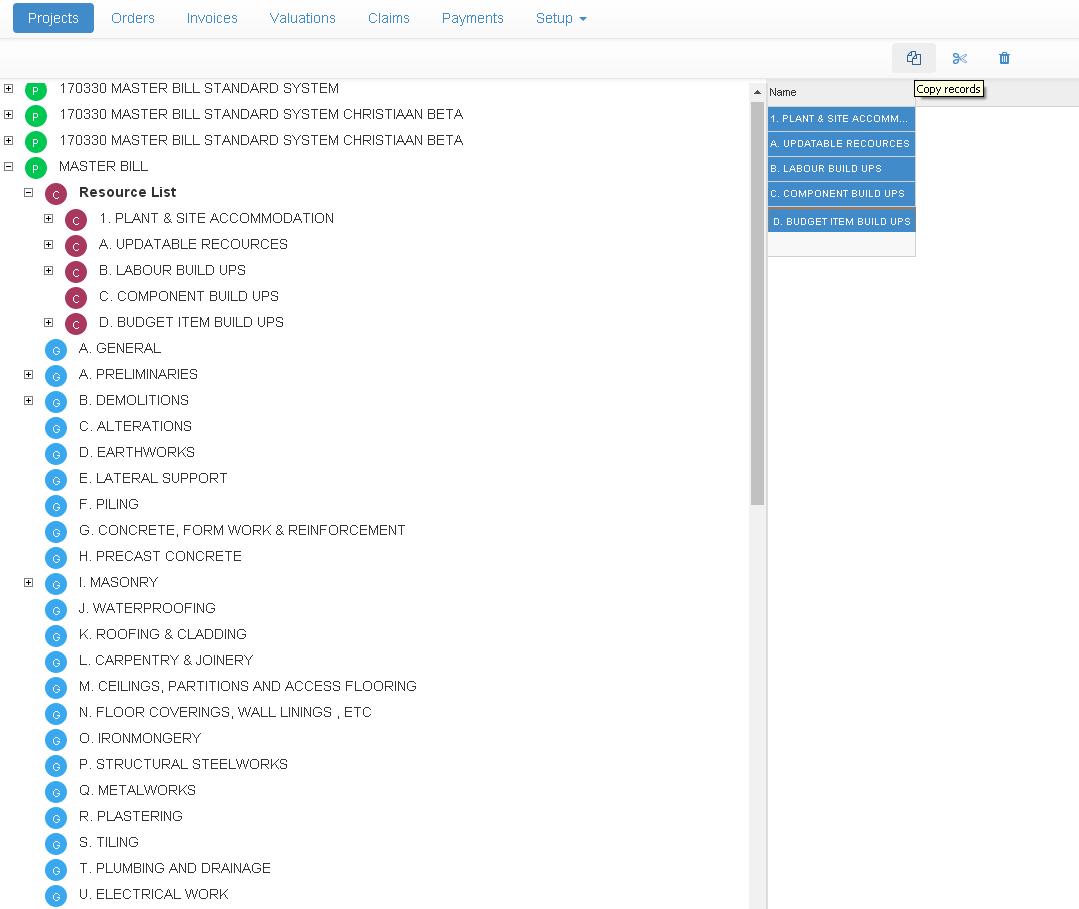
Task: Click G icon beside I. MASONRY
Action: coord(56,584)
